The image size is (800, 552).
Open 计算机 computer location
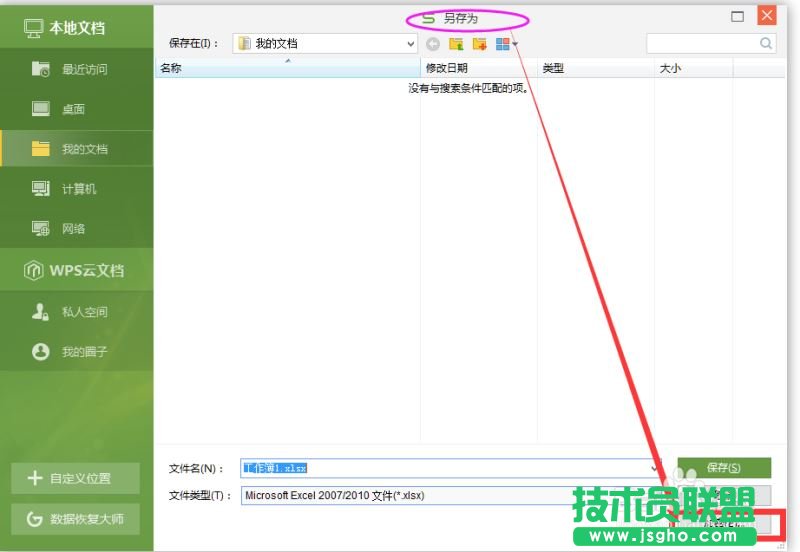77,189
